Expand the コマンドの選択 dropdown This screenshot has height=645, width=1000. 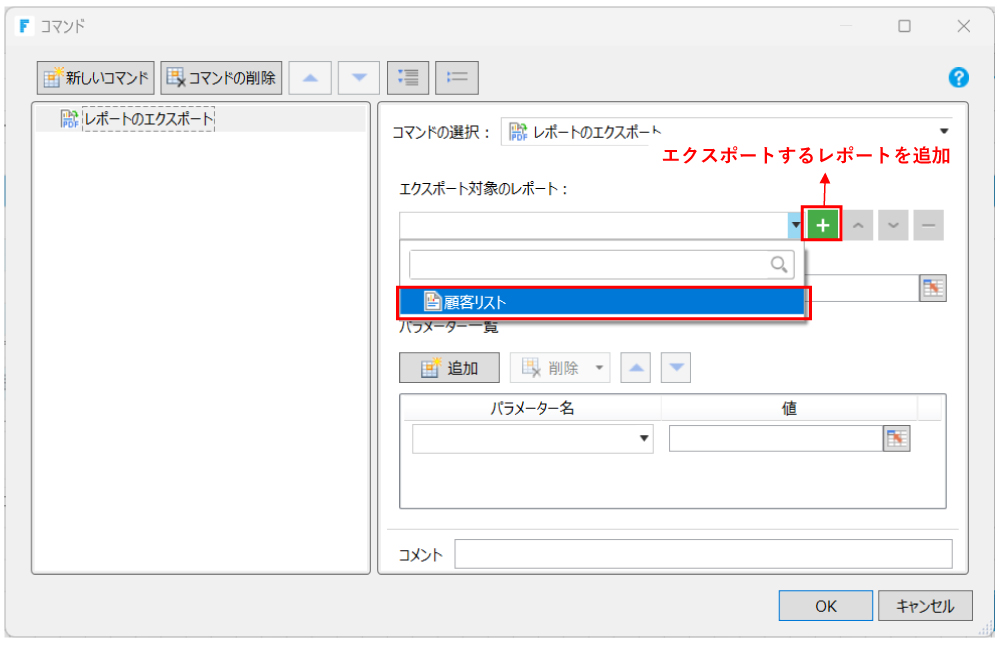click(944, 131)
